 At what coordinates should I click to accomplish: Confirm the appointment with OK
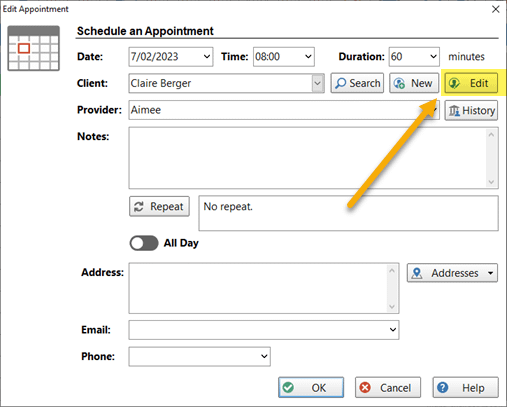(311, 387)
